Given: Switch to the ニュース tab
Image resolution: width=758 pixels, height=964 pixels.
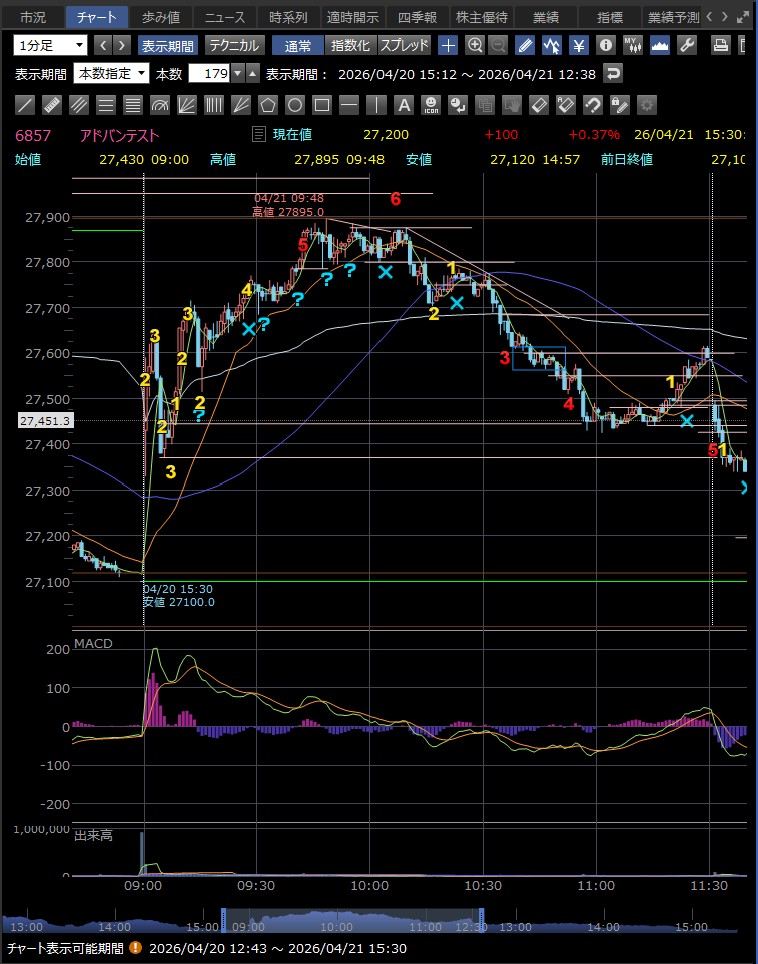Looking at the screenshot, I should point(225,17).
